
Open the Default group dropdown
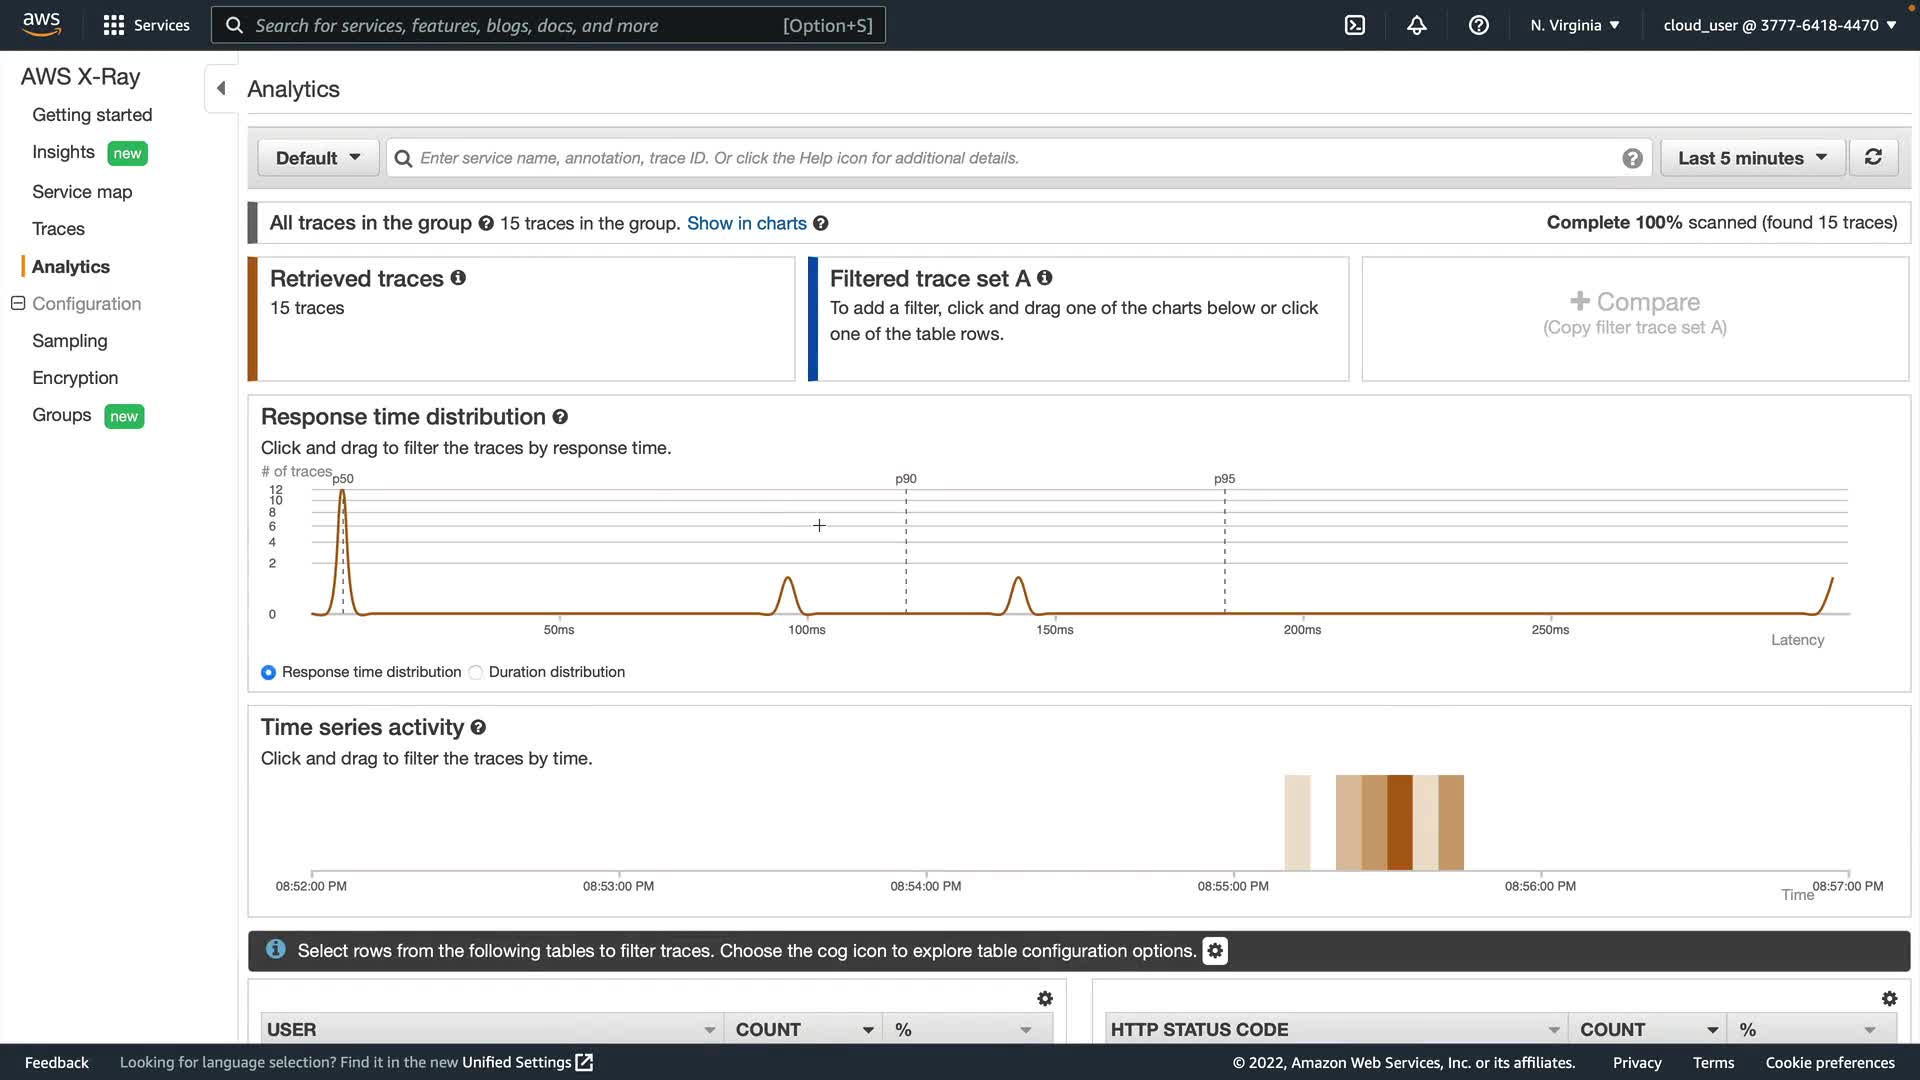point(317,157)
